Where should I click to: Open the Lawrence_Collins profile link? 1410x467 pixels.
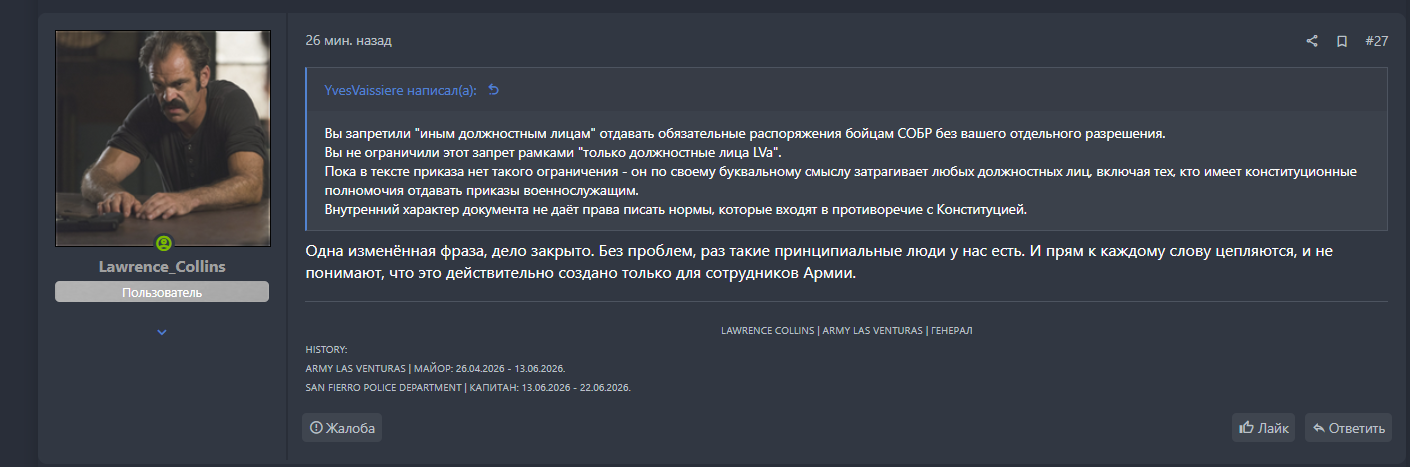(x=162, y=266)
